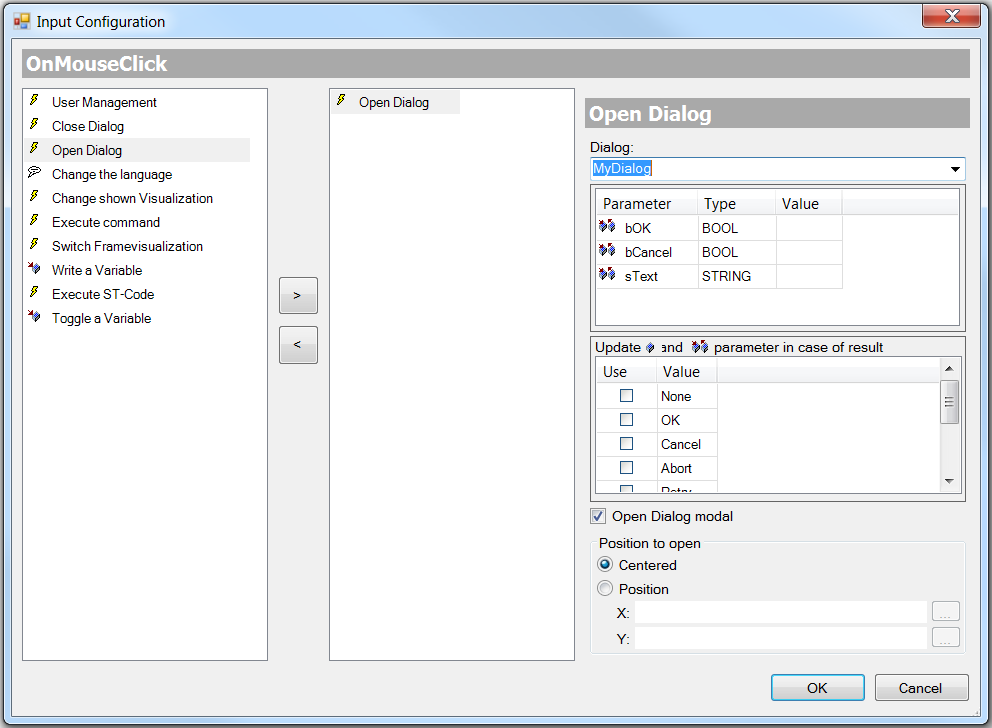Click the parameter icon beside sText
This screenshot has width=992, height=728.
607,275
